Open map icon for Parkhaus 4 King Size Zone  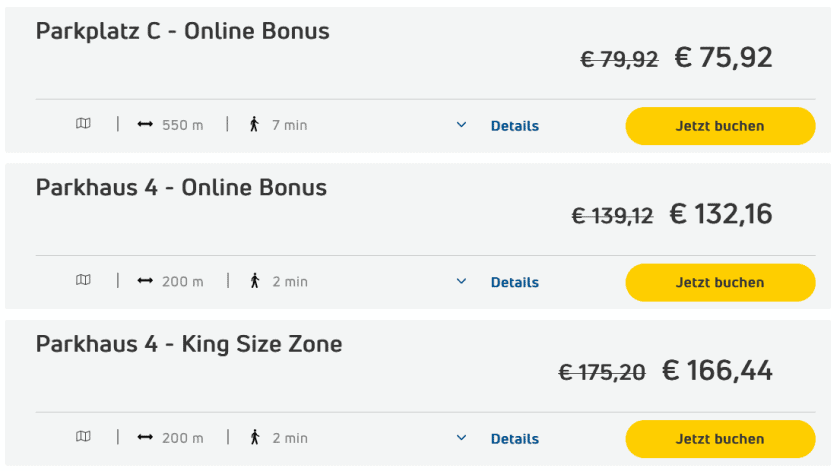[83, 437]
